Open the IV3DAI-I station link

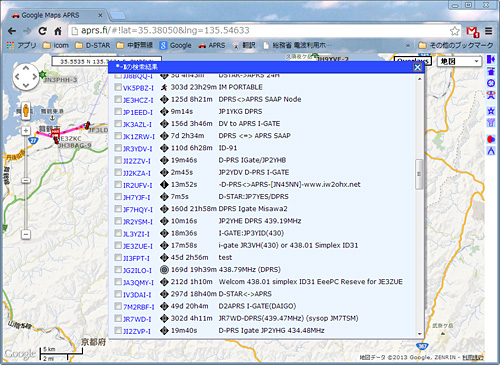pyautogui.click(x=137, y=295)
